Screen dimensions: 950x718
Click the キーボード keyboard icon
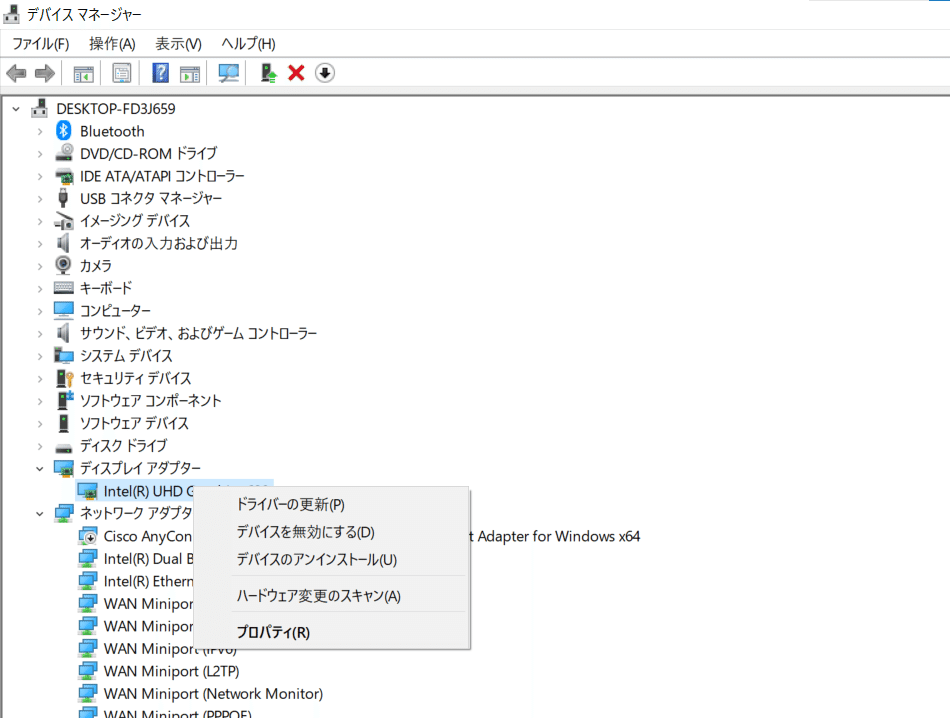click(64, 288)
